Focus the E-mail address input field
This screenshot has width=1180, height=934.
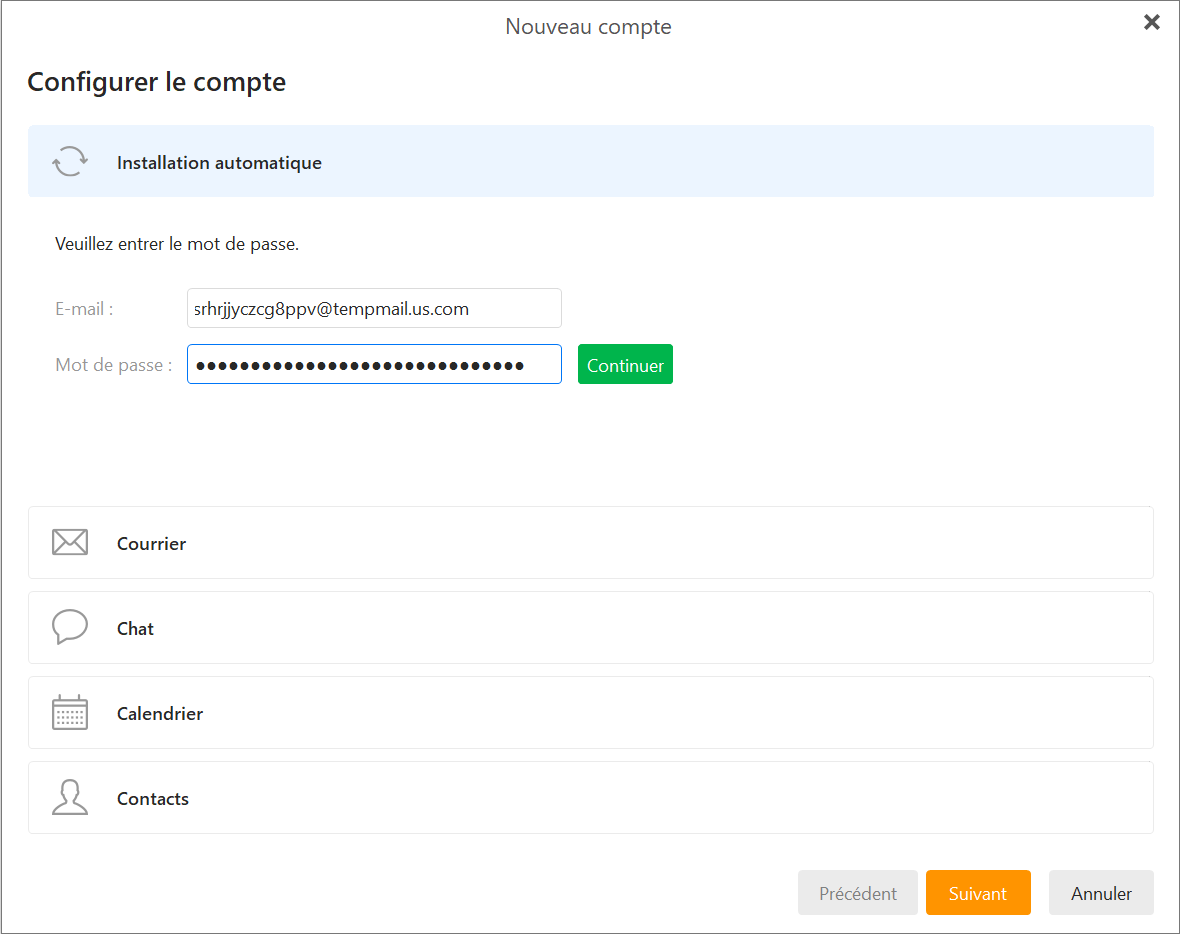click(374, 309)
